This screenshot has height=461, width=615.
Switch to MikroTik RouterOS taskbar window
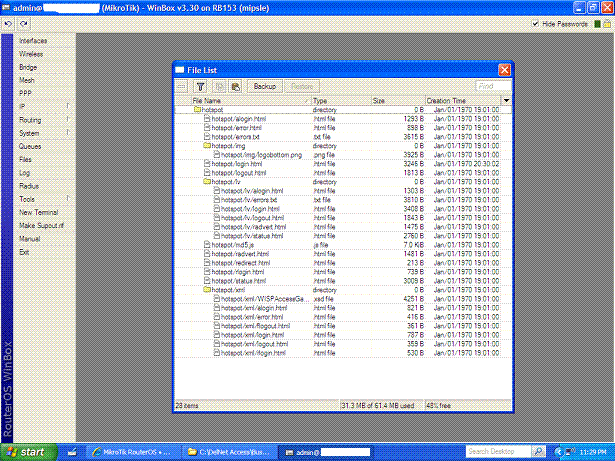(x=133, y=452)
